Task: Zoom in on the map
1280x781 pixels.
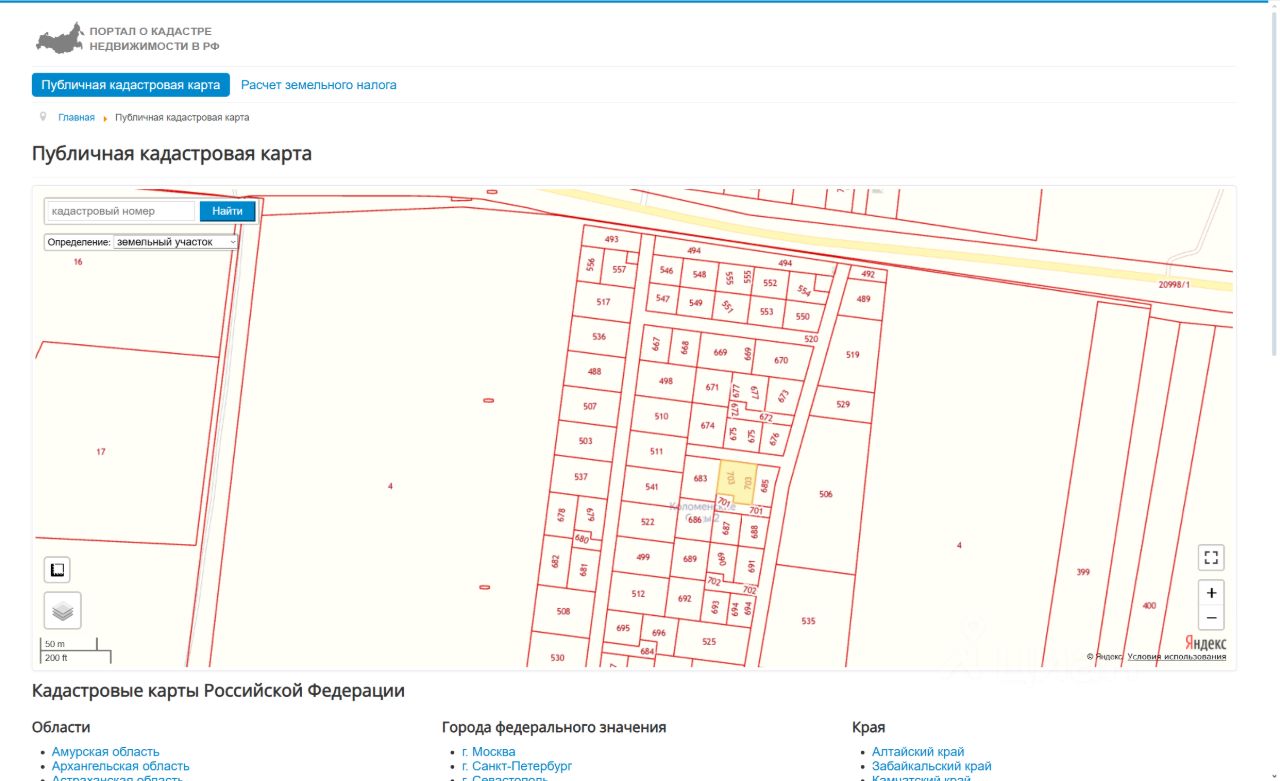Action: pyautogui.click(x=1211, y=593)
